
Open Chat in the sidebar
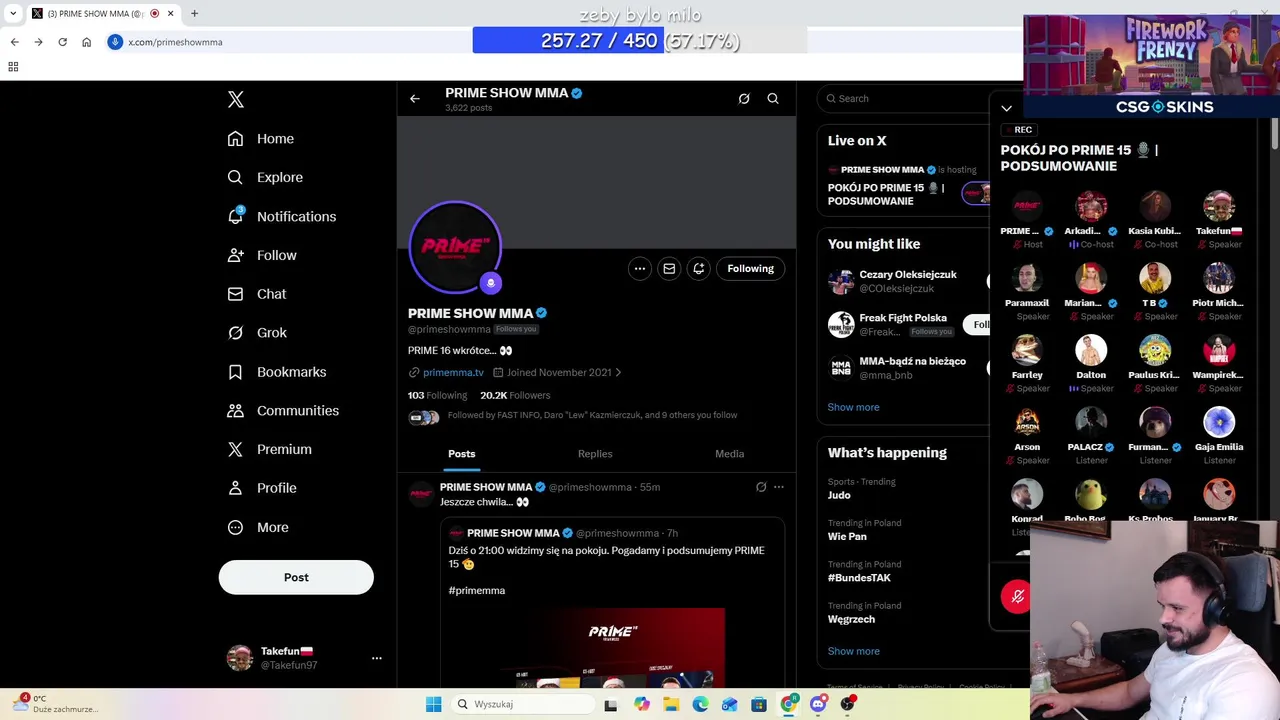click(x=257, y=294)
